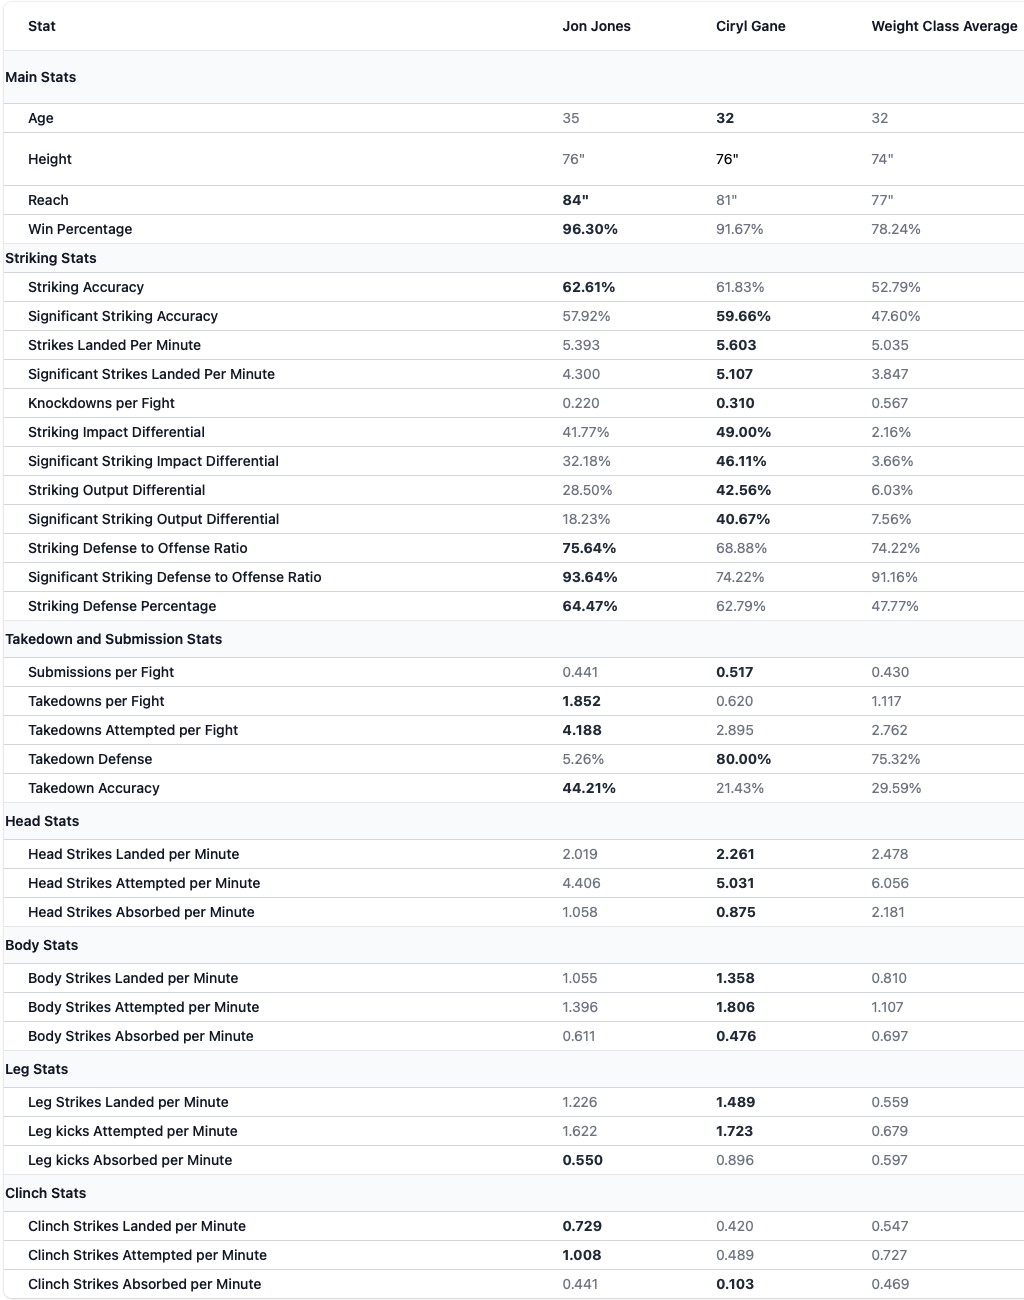Click the Clinch Stats section header

point(513,1193)
